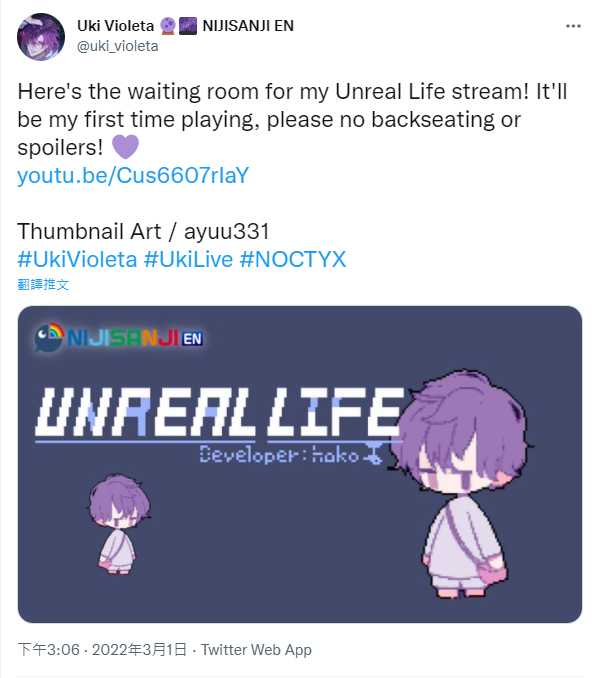Click the crystal ball emoji in name
This screenshot has height=678, width=599.
(168, 26)
